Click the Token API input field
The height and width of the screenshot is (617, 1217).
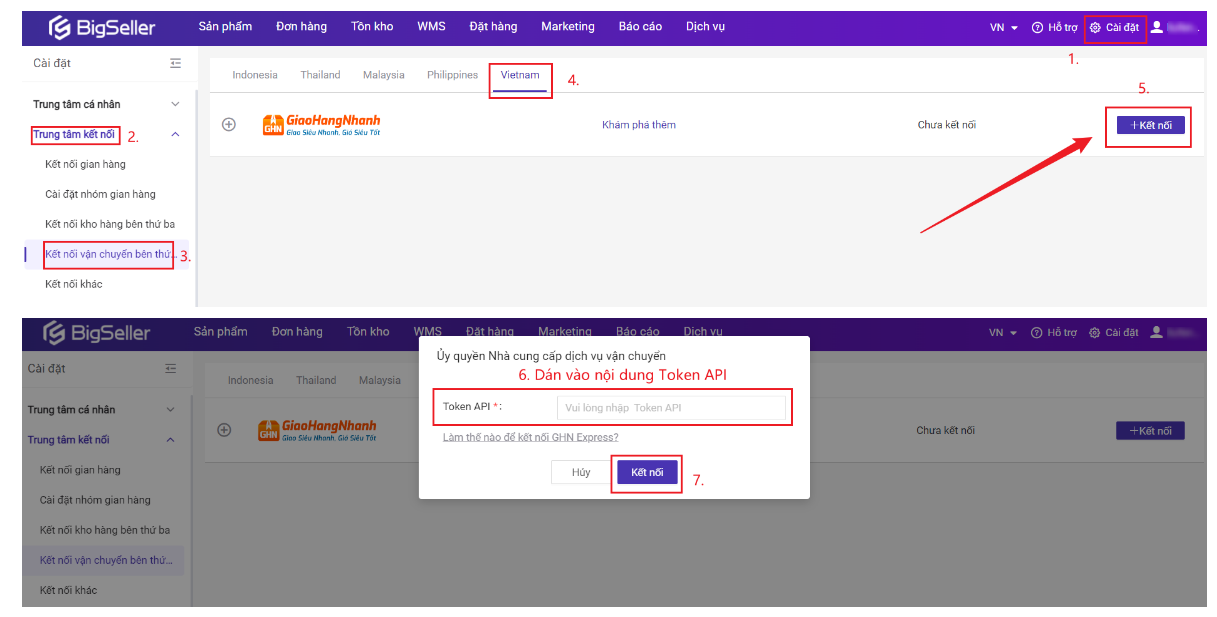(670, 408)
